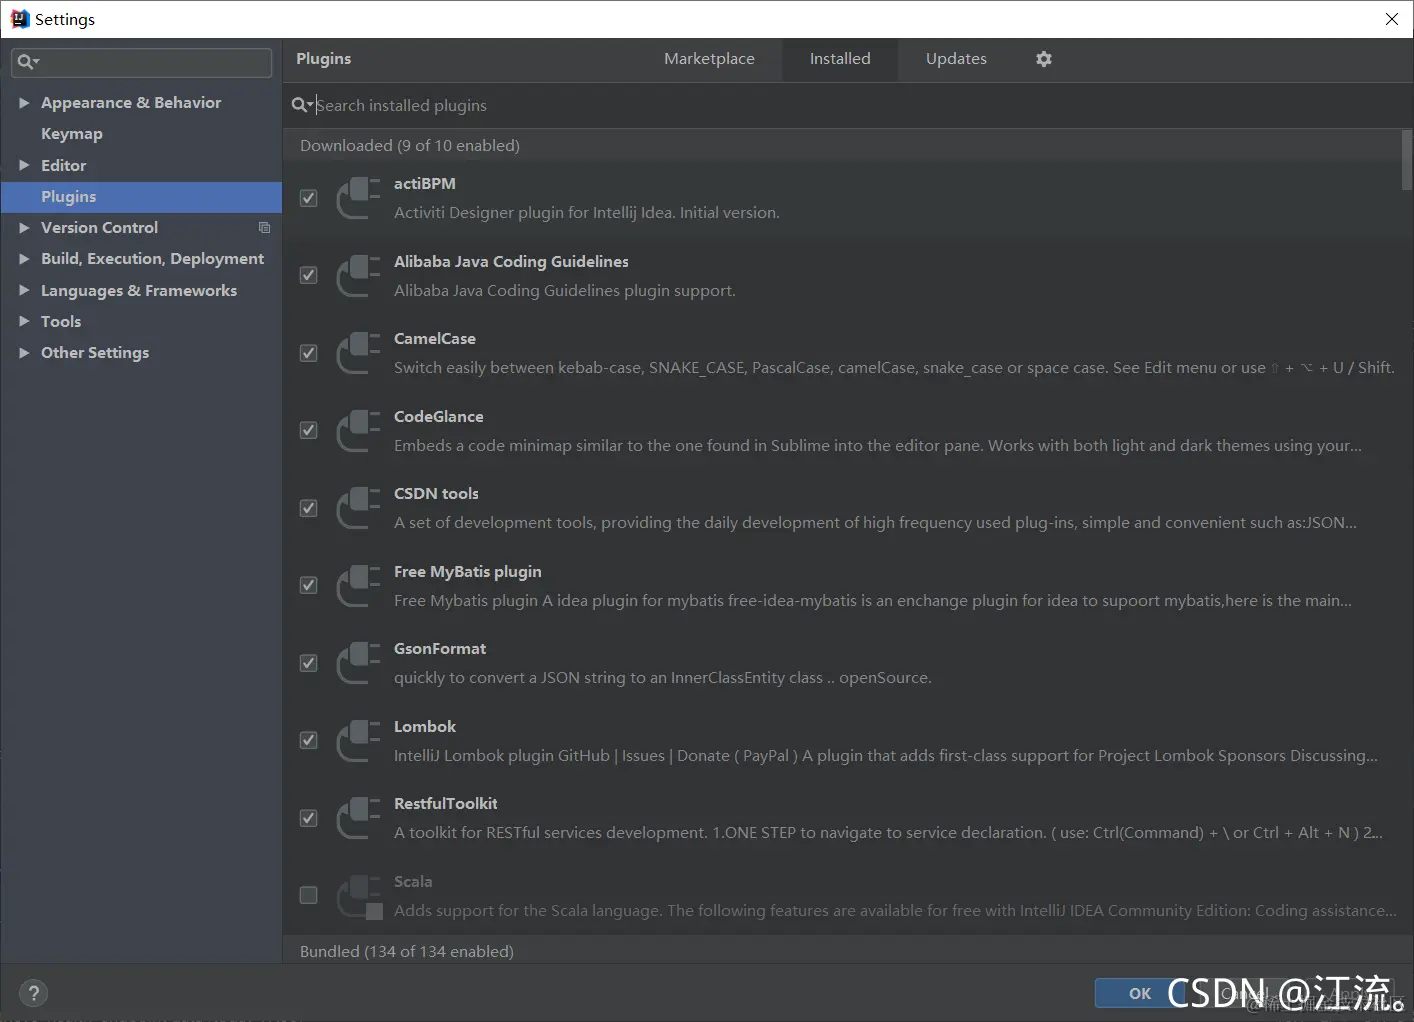
Task: Click the OK button
Action: (1140, 993)
